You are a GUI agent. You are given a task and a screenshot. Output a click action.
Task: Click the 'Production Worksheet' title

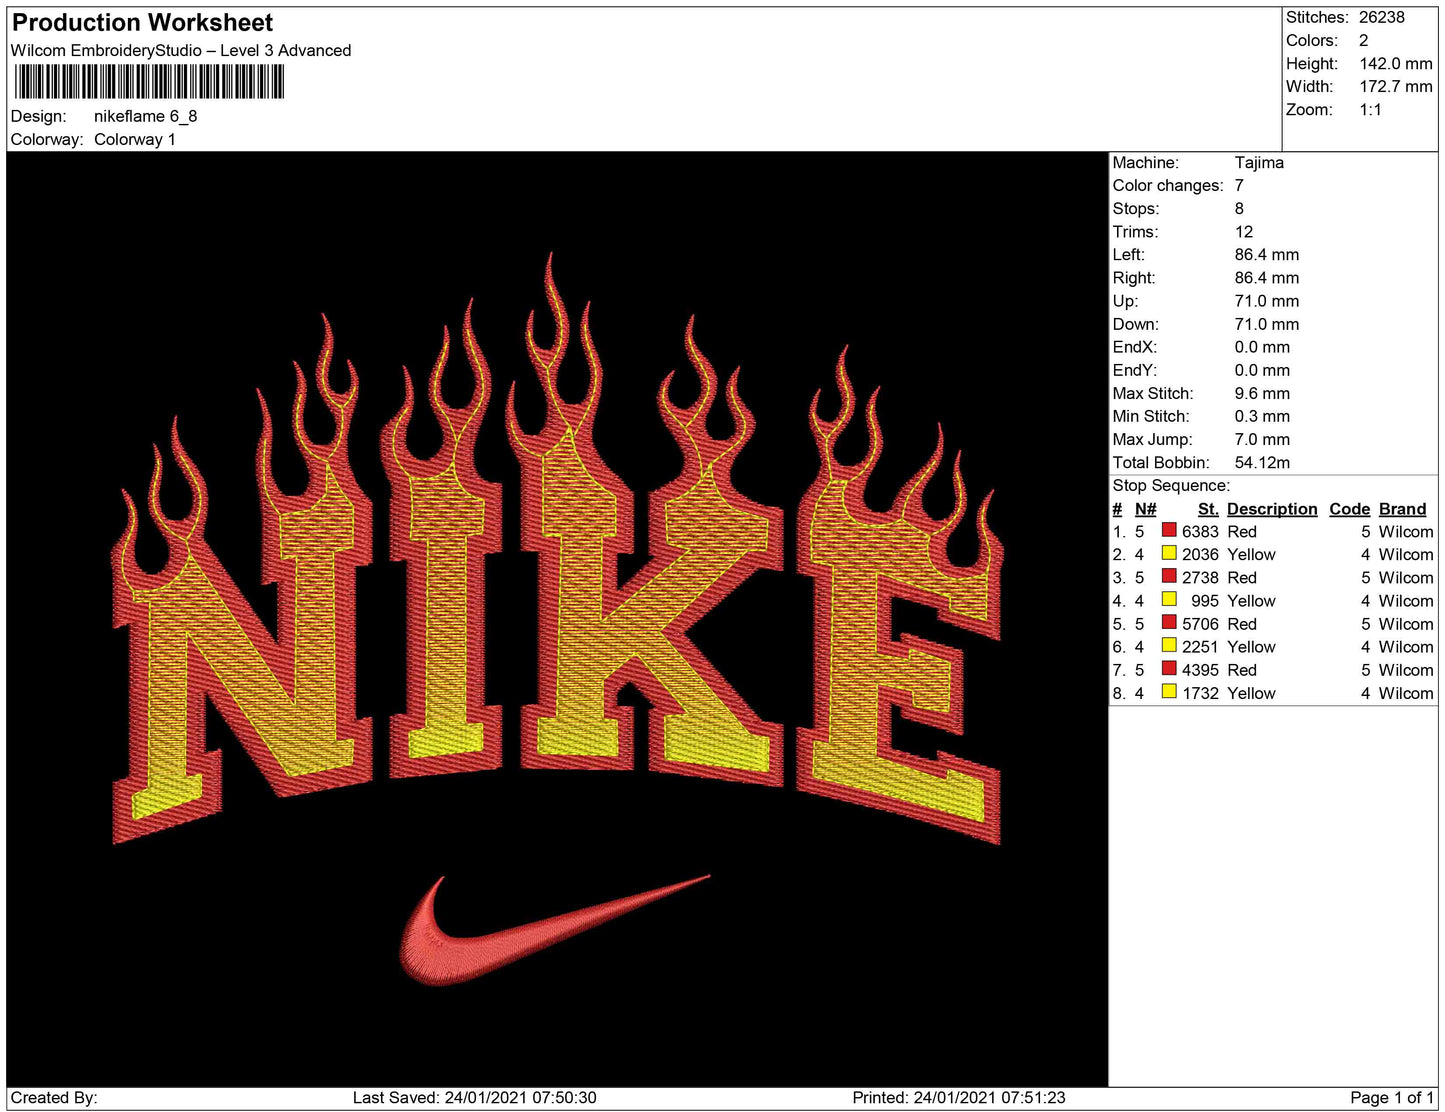(142, 22)
